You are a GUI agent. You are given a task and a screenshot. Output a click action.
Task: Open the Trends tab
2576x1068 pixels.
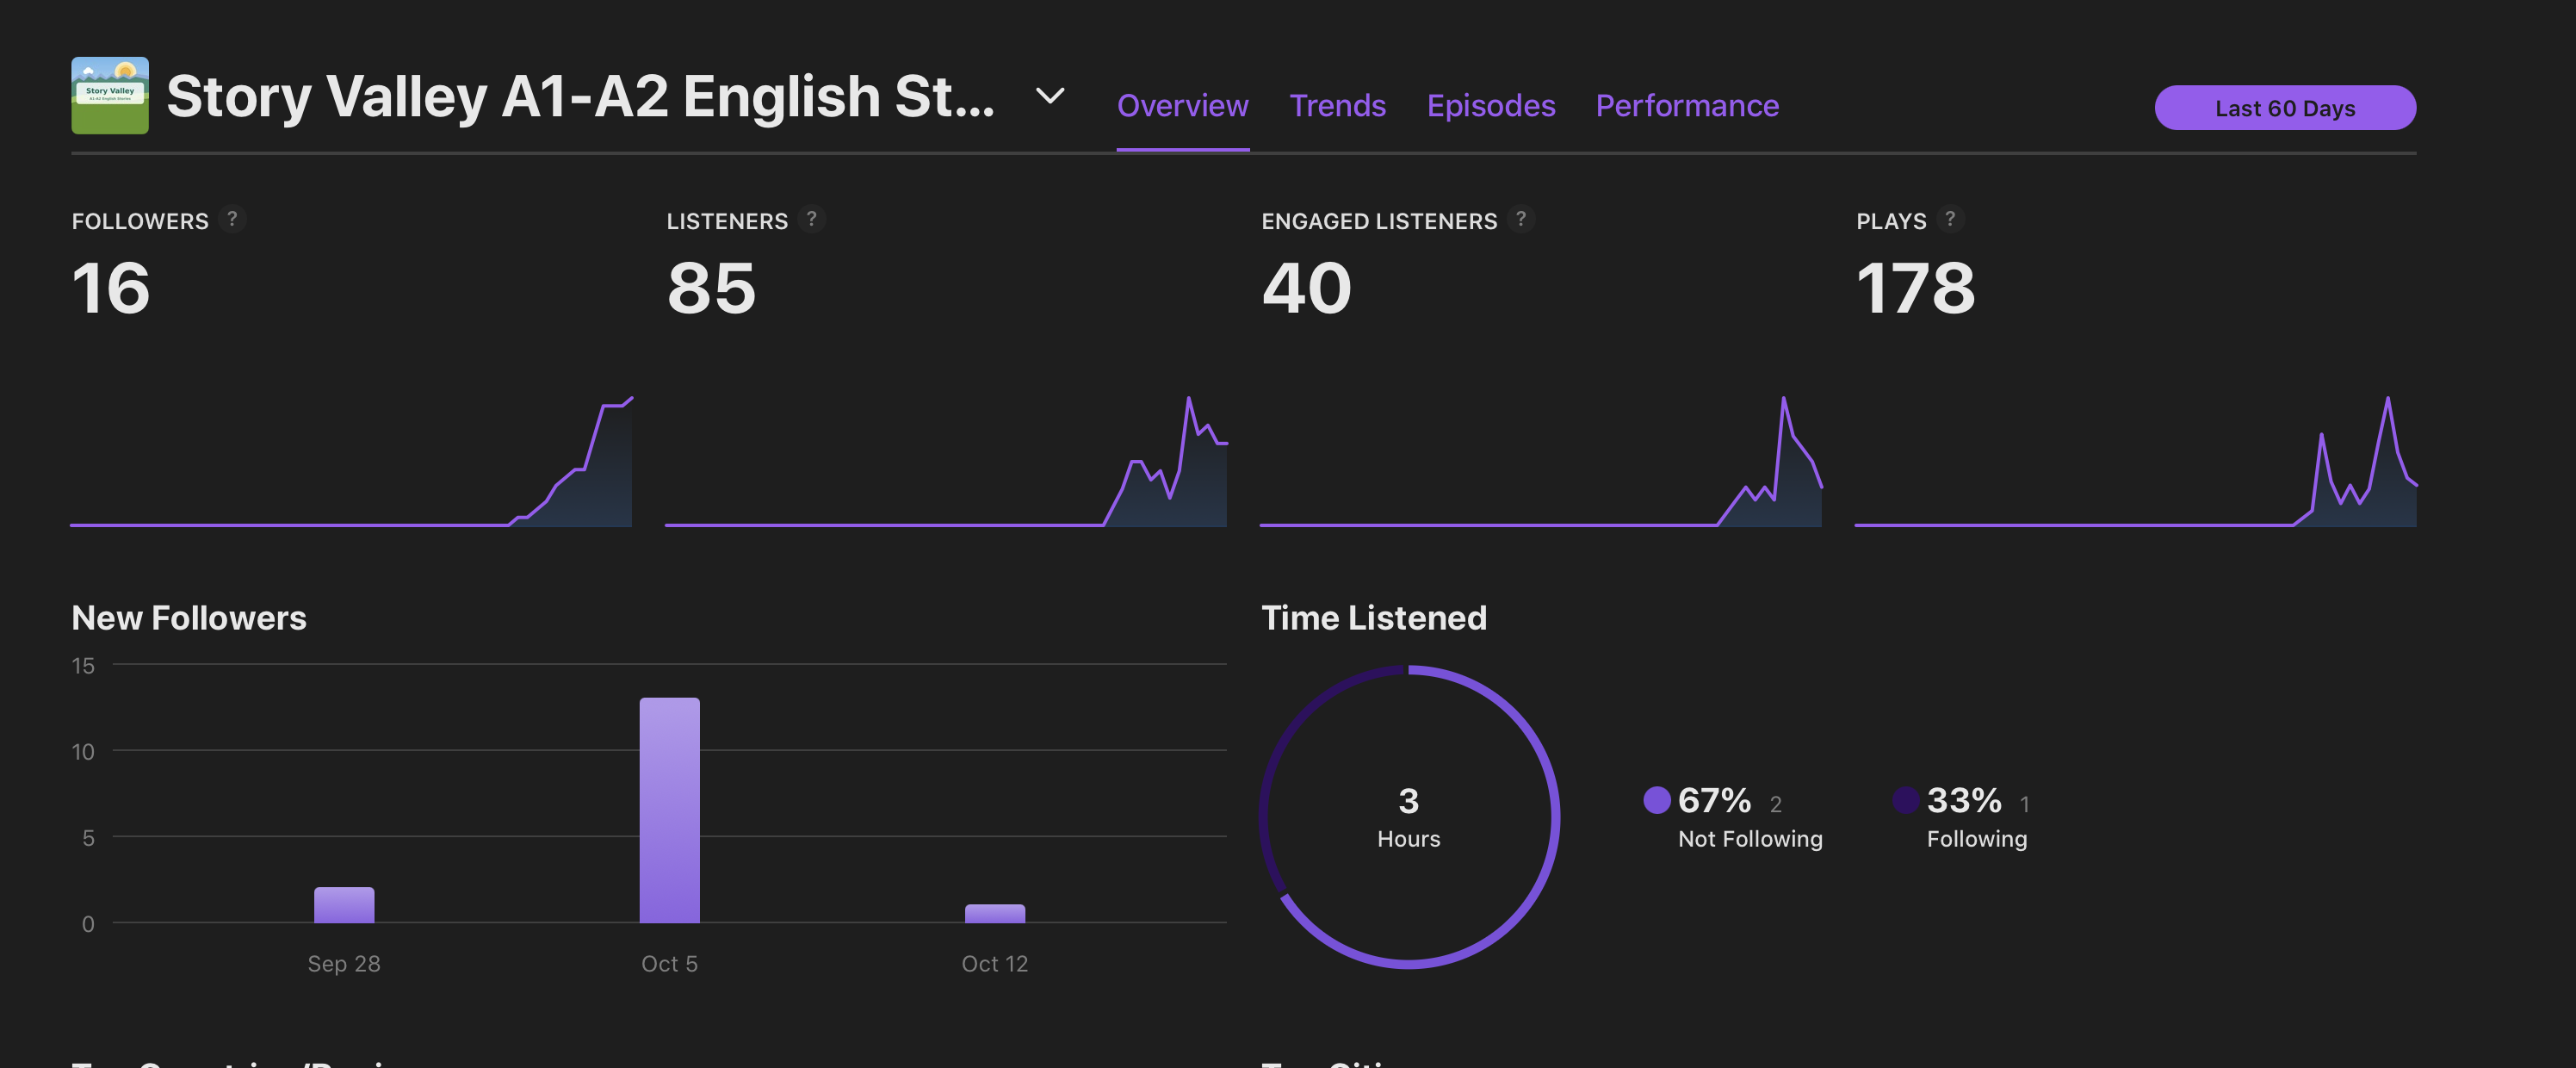[1337, 106]
